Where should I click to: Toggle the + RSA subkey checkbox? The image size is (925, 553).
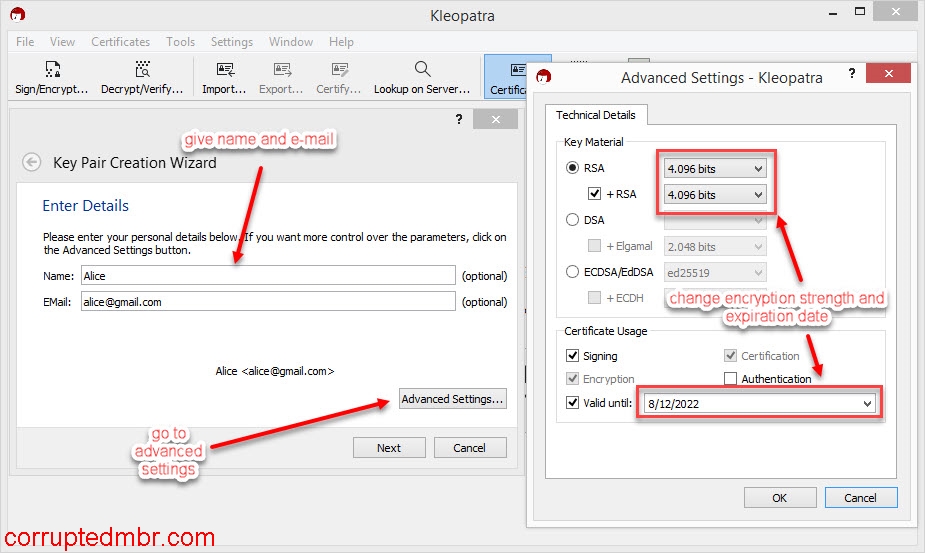pos(595,194)
